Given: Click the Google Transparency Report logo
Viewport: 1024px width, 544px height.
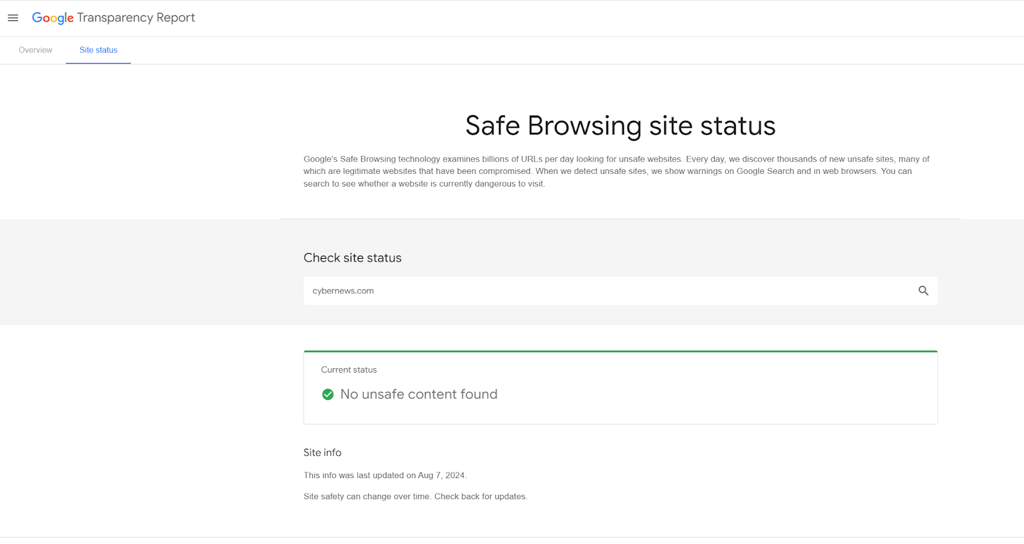Looking at the screenshot, I should click(113, 18).
